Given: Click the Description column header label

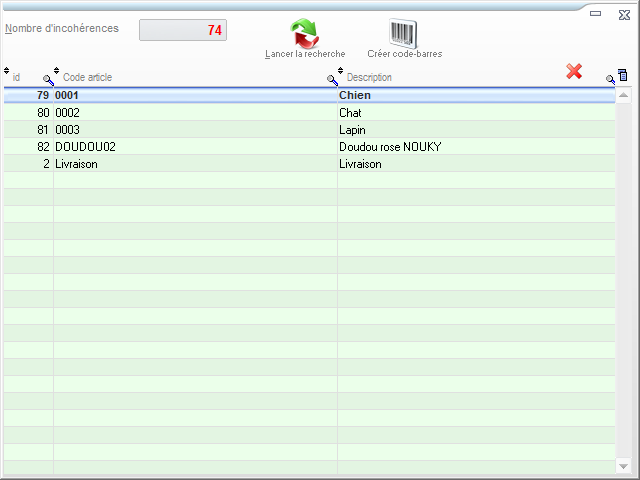Looking at the screenshot, I should point(369,78).
